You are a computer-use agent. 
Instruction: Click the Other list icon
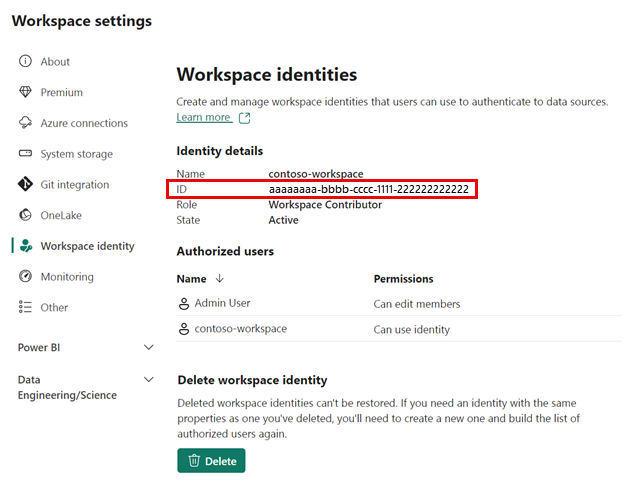click(26, 308)
